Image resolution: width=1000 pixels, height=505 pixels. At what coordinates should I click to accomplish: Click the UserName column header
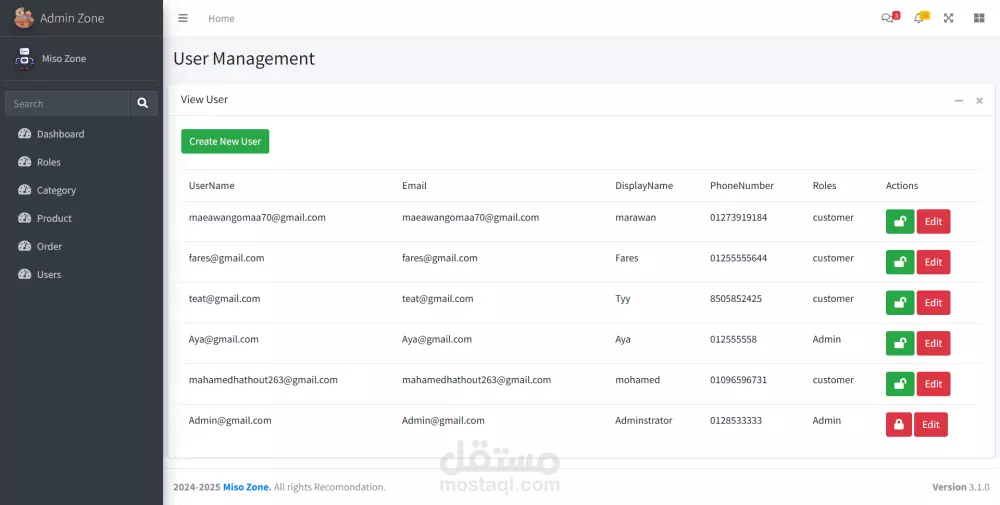pos(212,186)
